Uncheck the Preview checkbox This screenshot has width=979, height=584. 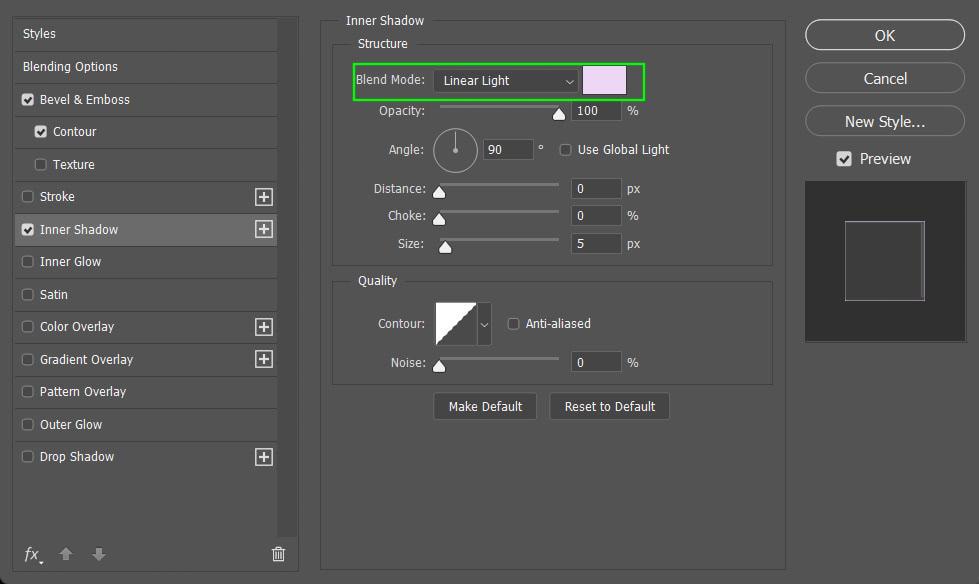[844, 159]
